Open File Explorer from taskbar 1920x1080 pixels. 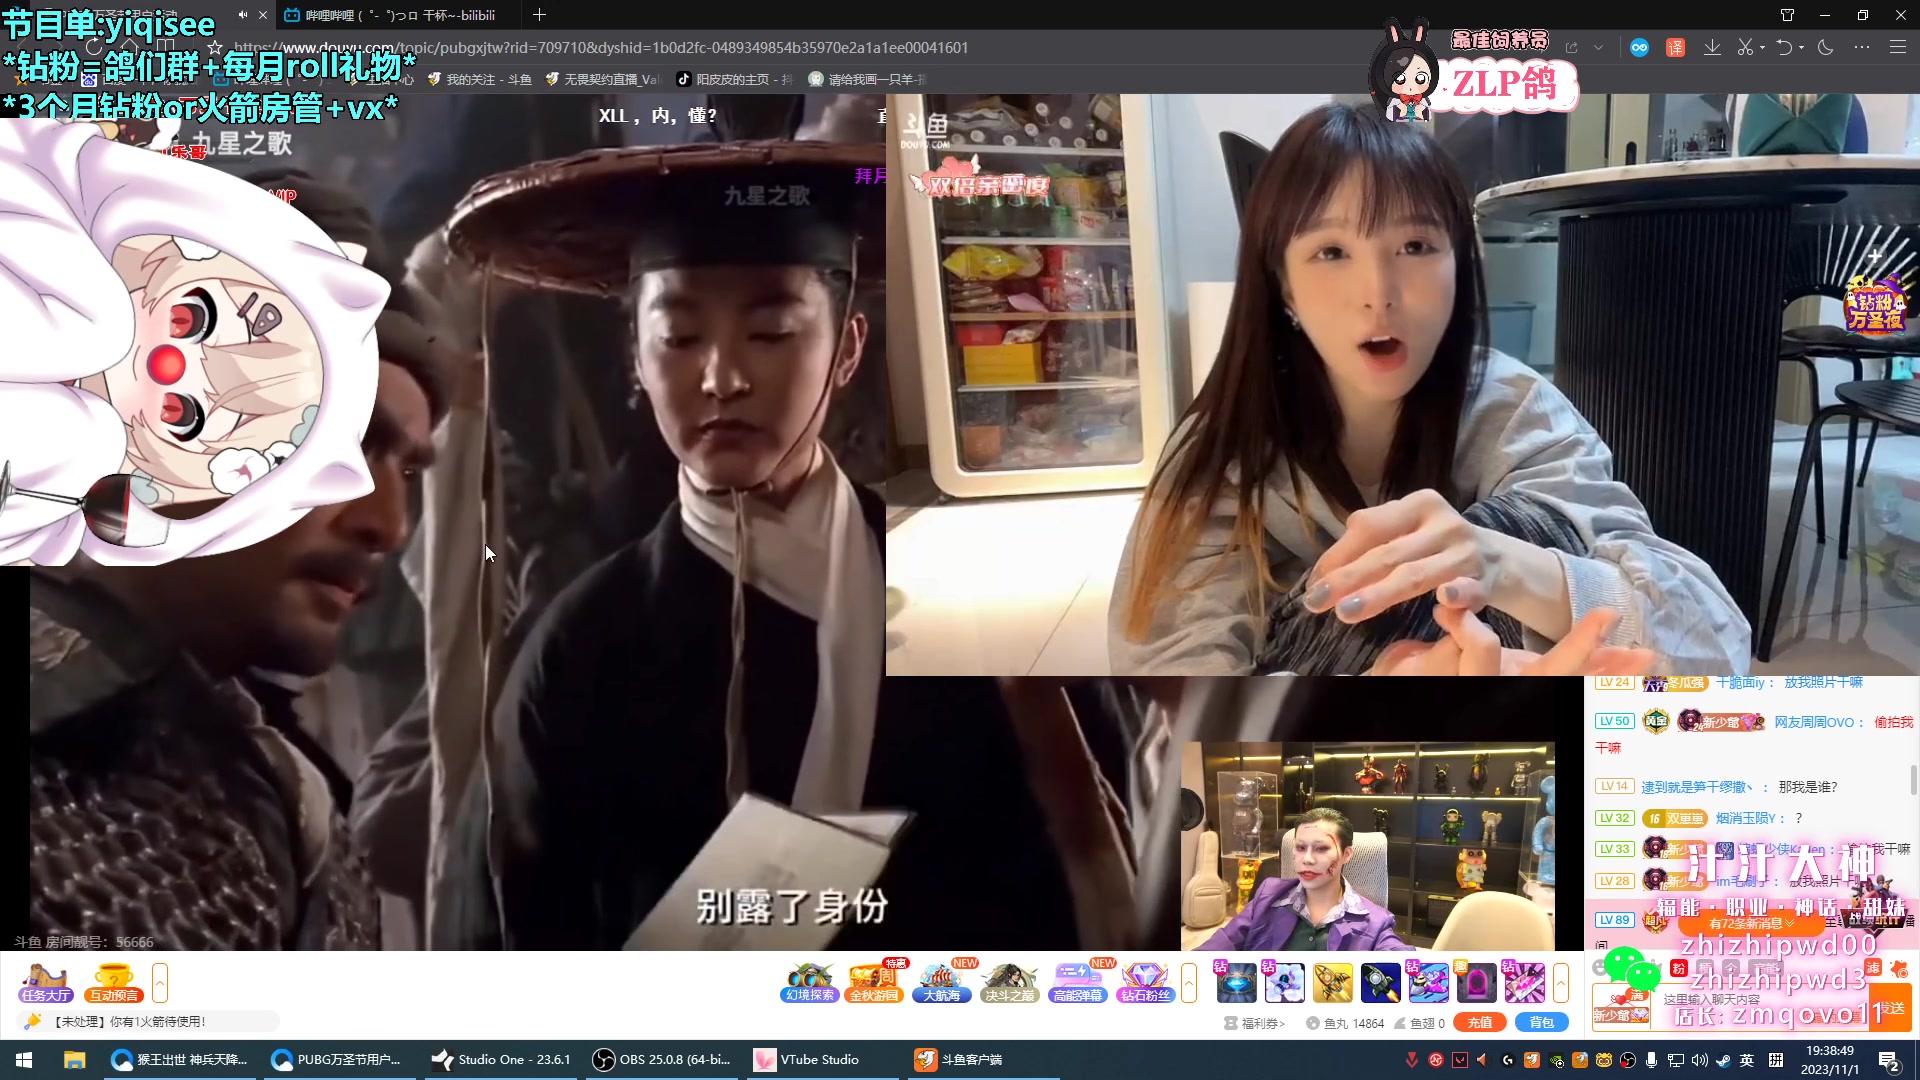tap(74, 1060)
